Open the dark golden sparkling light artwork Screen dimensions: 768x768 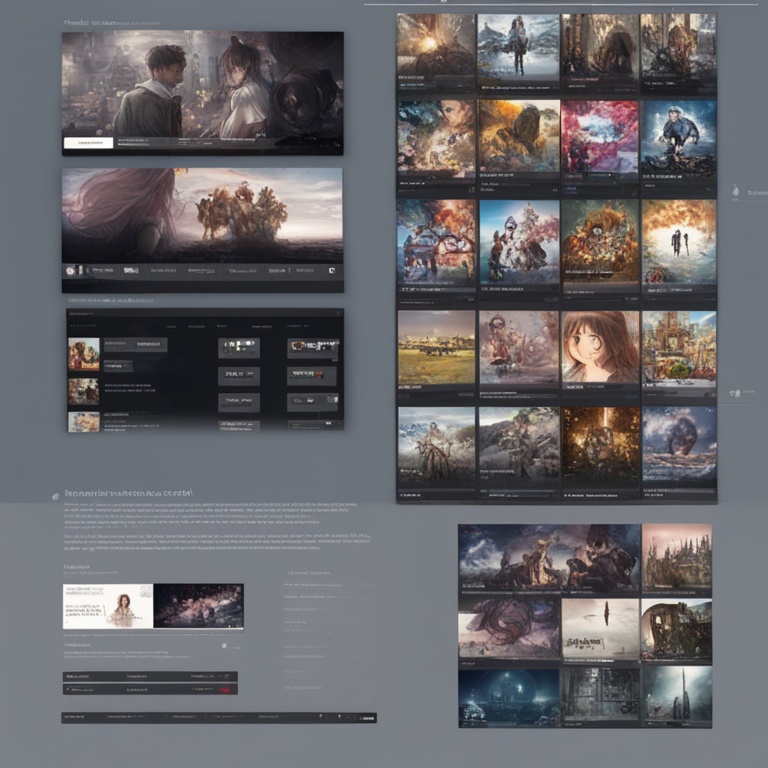click(601, 448)
